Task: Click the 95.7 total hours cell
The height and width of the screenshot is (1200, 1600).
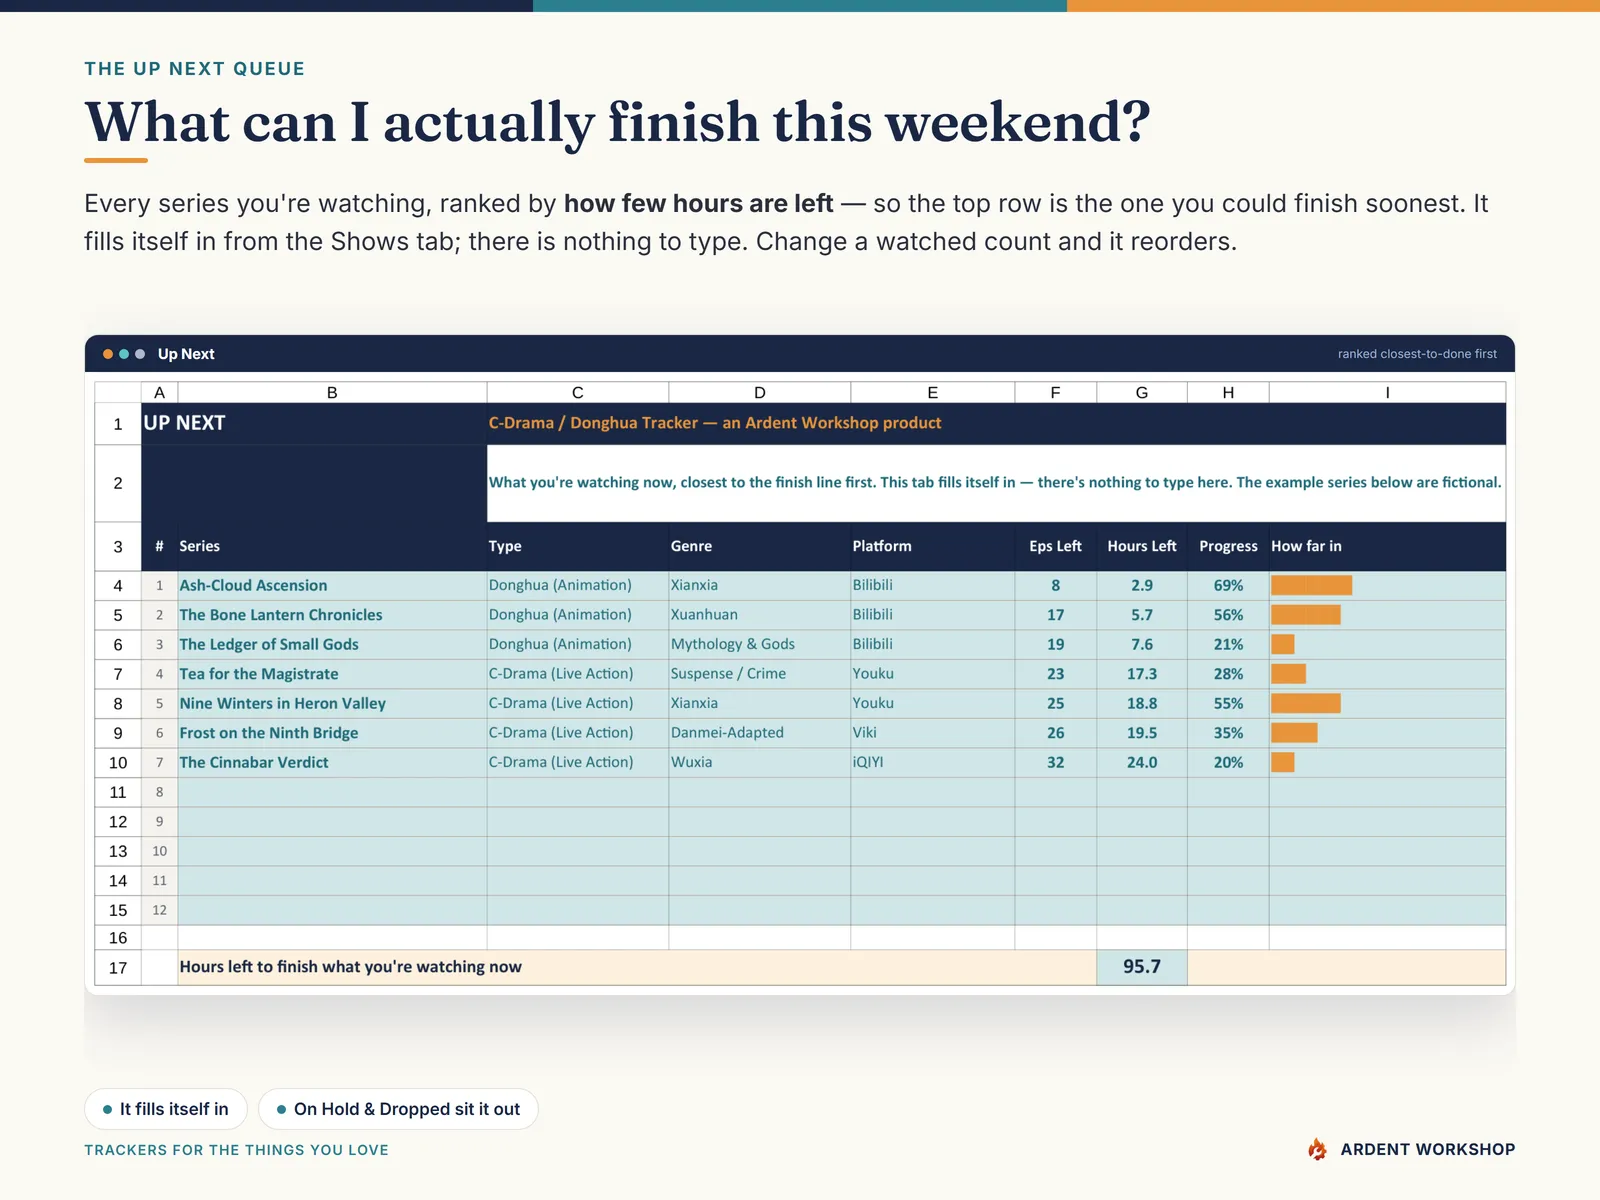Action: (x=1142, y=967)
